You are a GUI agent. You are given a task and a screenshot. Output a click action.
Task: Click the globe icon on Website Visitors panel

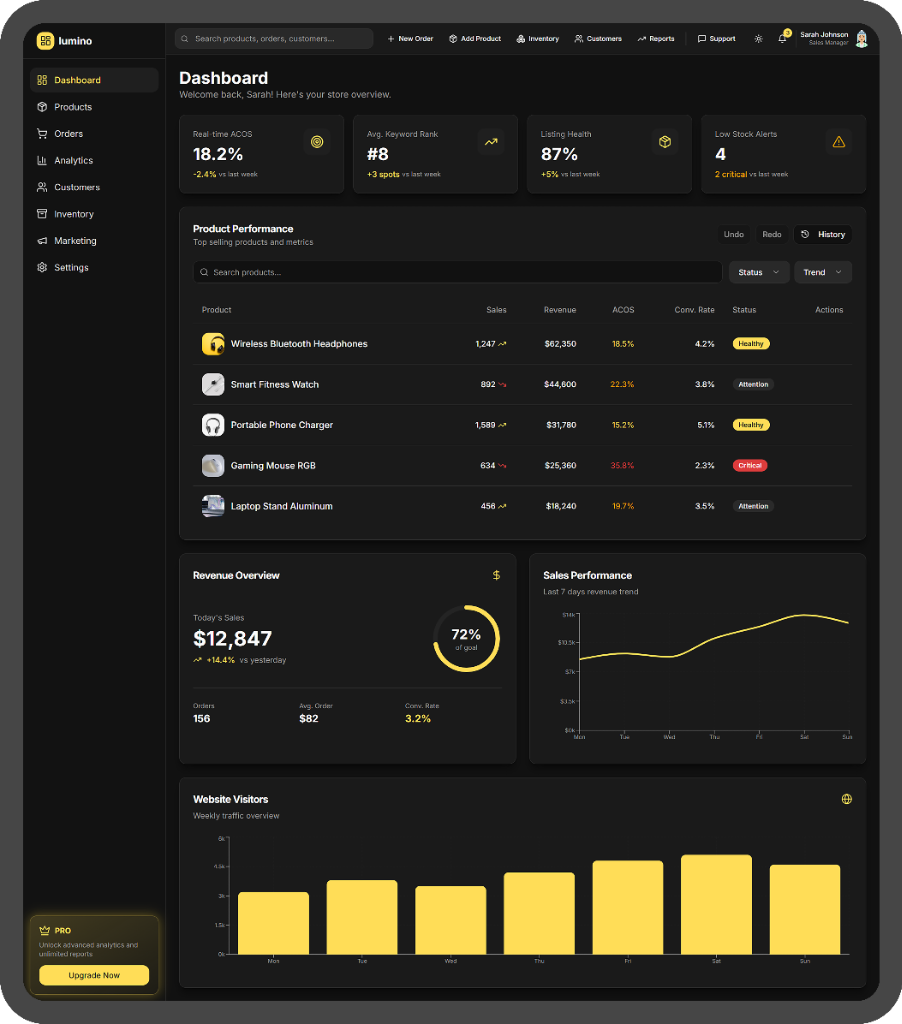pyautogui.click(x=847, y=798)
